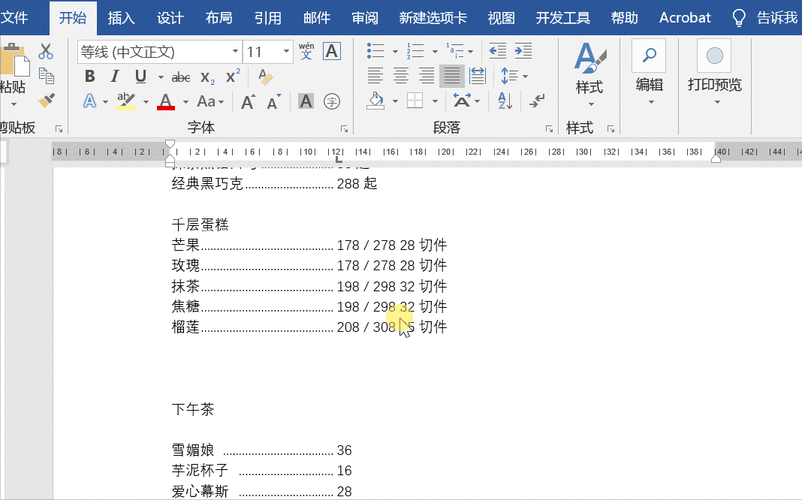The height and width of the screenshot is (500, 802).
Task: Click the Multilevel List icon
Action: [x=455, y=51]
